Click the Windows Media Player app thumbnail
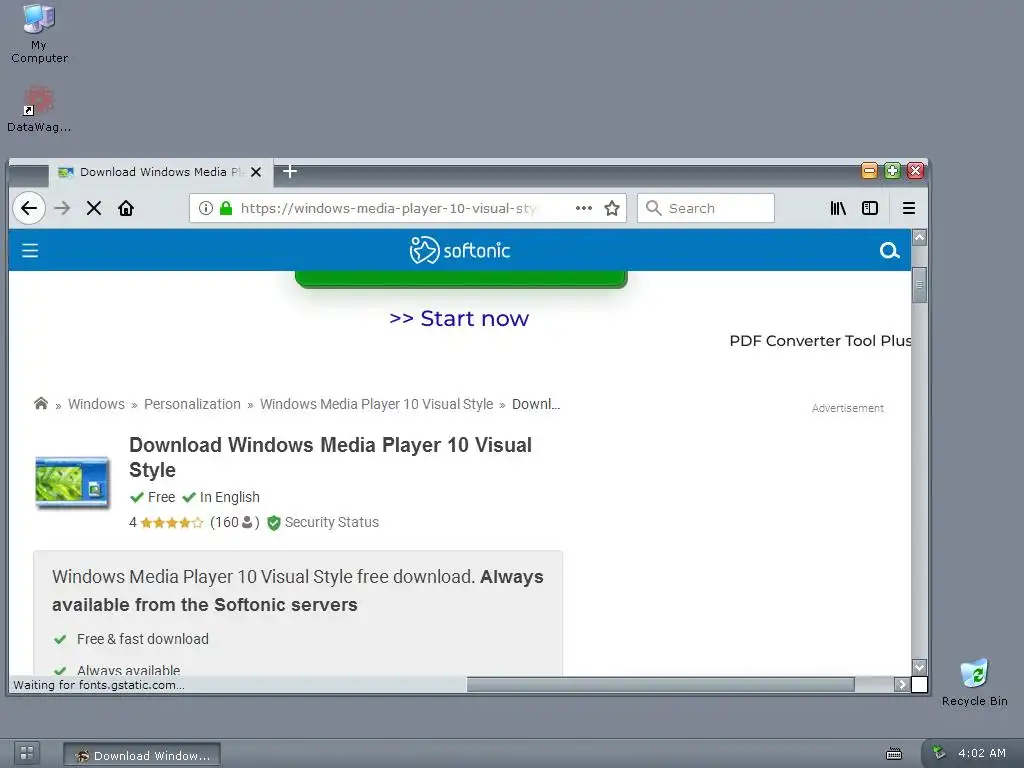 click(72, 482)
